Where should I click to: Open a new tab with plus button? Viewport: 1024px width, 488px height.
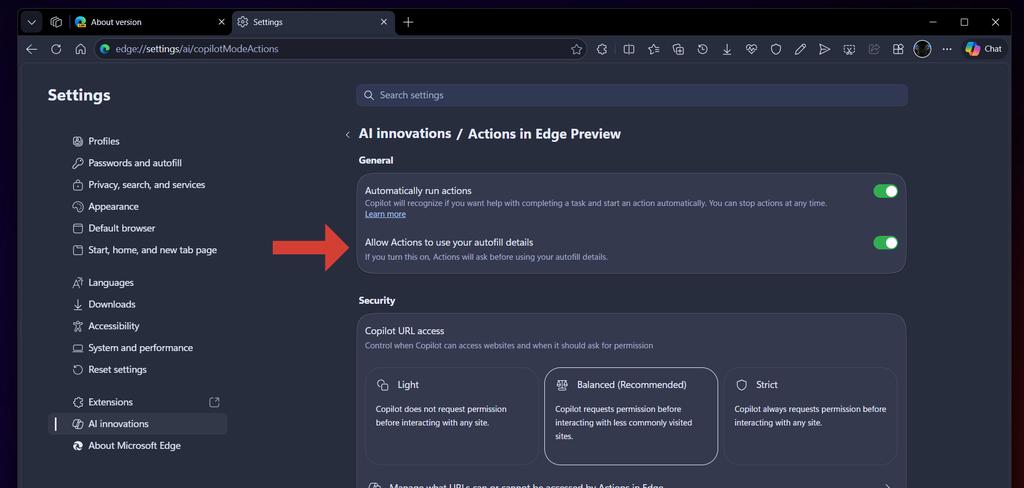point(408,22)
